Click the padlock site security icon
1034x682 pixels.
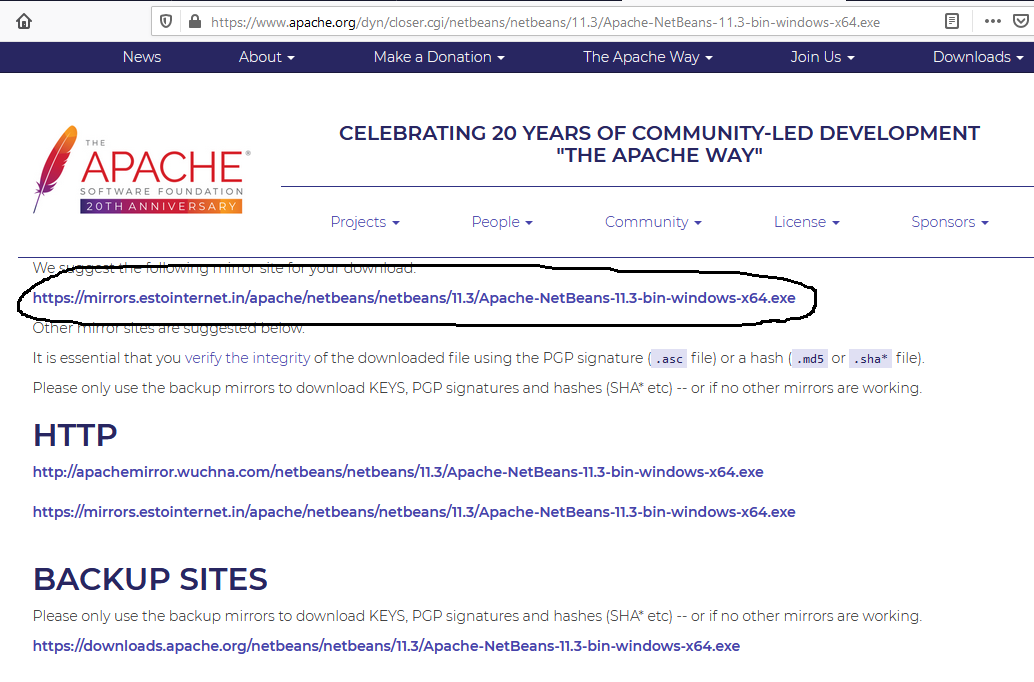195,22
